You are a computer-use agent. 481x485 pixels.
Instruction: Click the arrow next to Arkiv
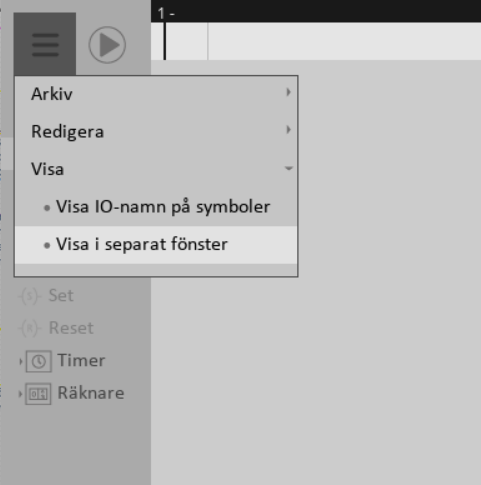coord(288,92)
